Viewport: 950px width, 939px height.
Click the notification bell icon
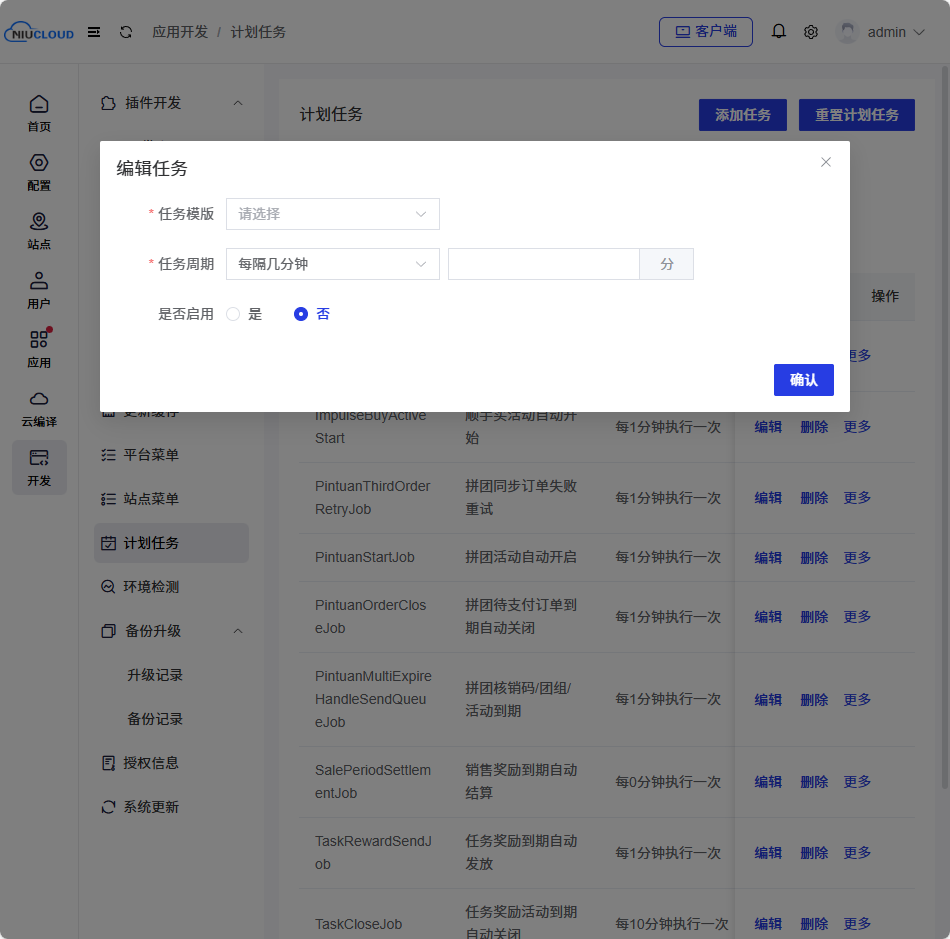(779, 32)
